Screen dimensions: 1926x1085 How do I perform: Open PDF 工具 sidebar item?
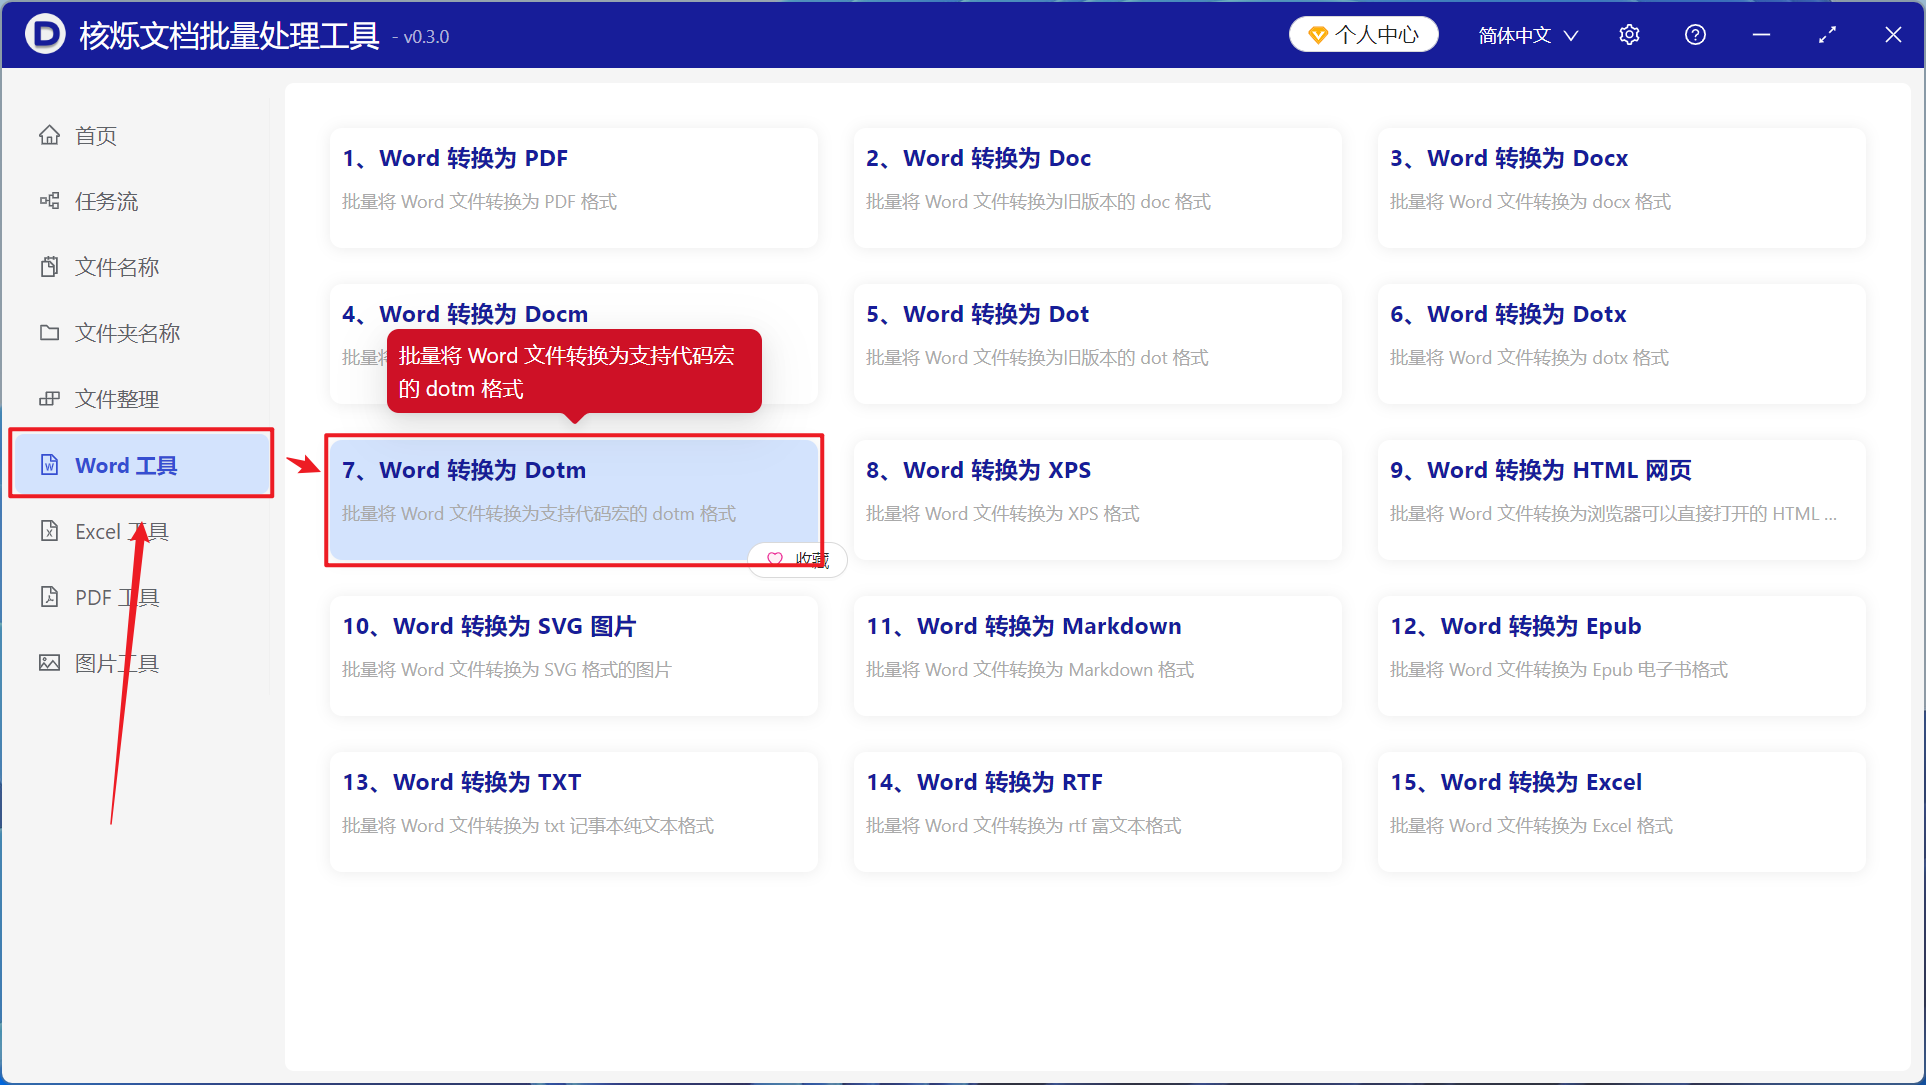coord(140,597)
